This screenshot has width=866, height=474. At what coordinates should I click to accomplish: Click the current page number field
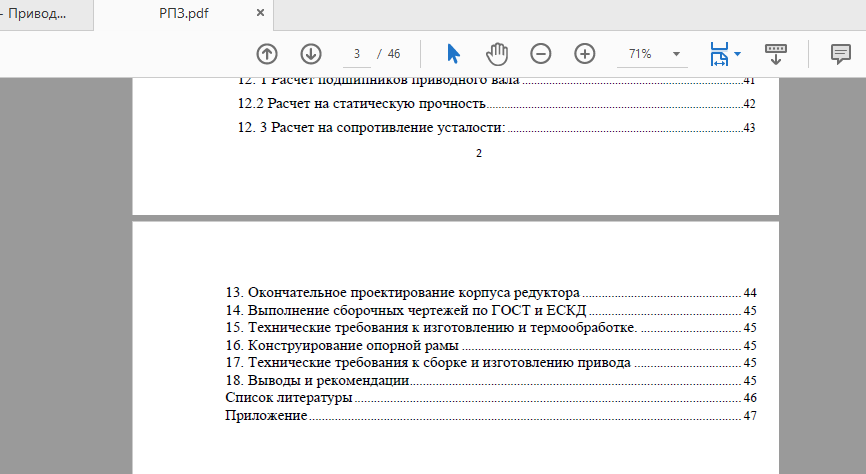[x=356, y=54]
